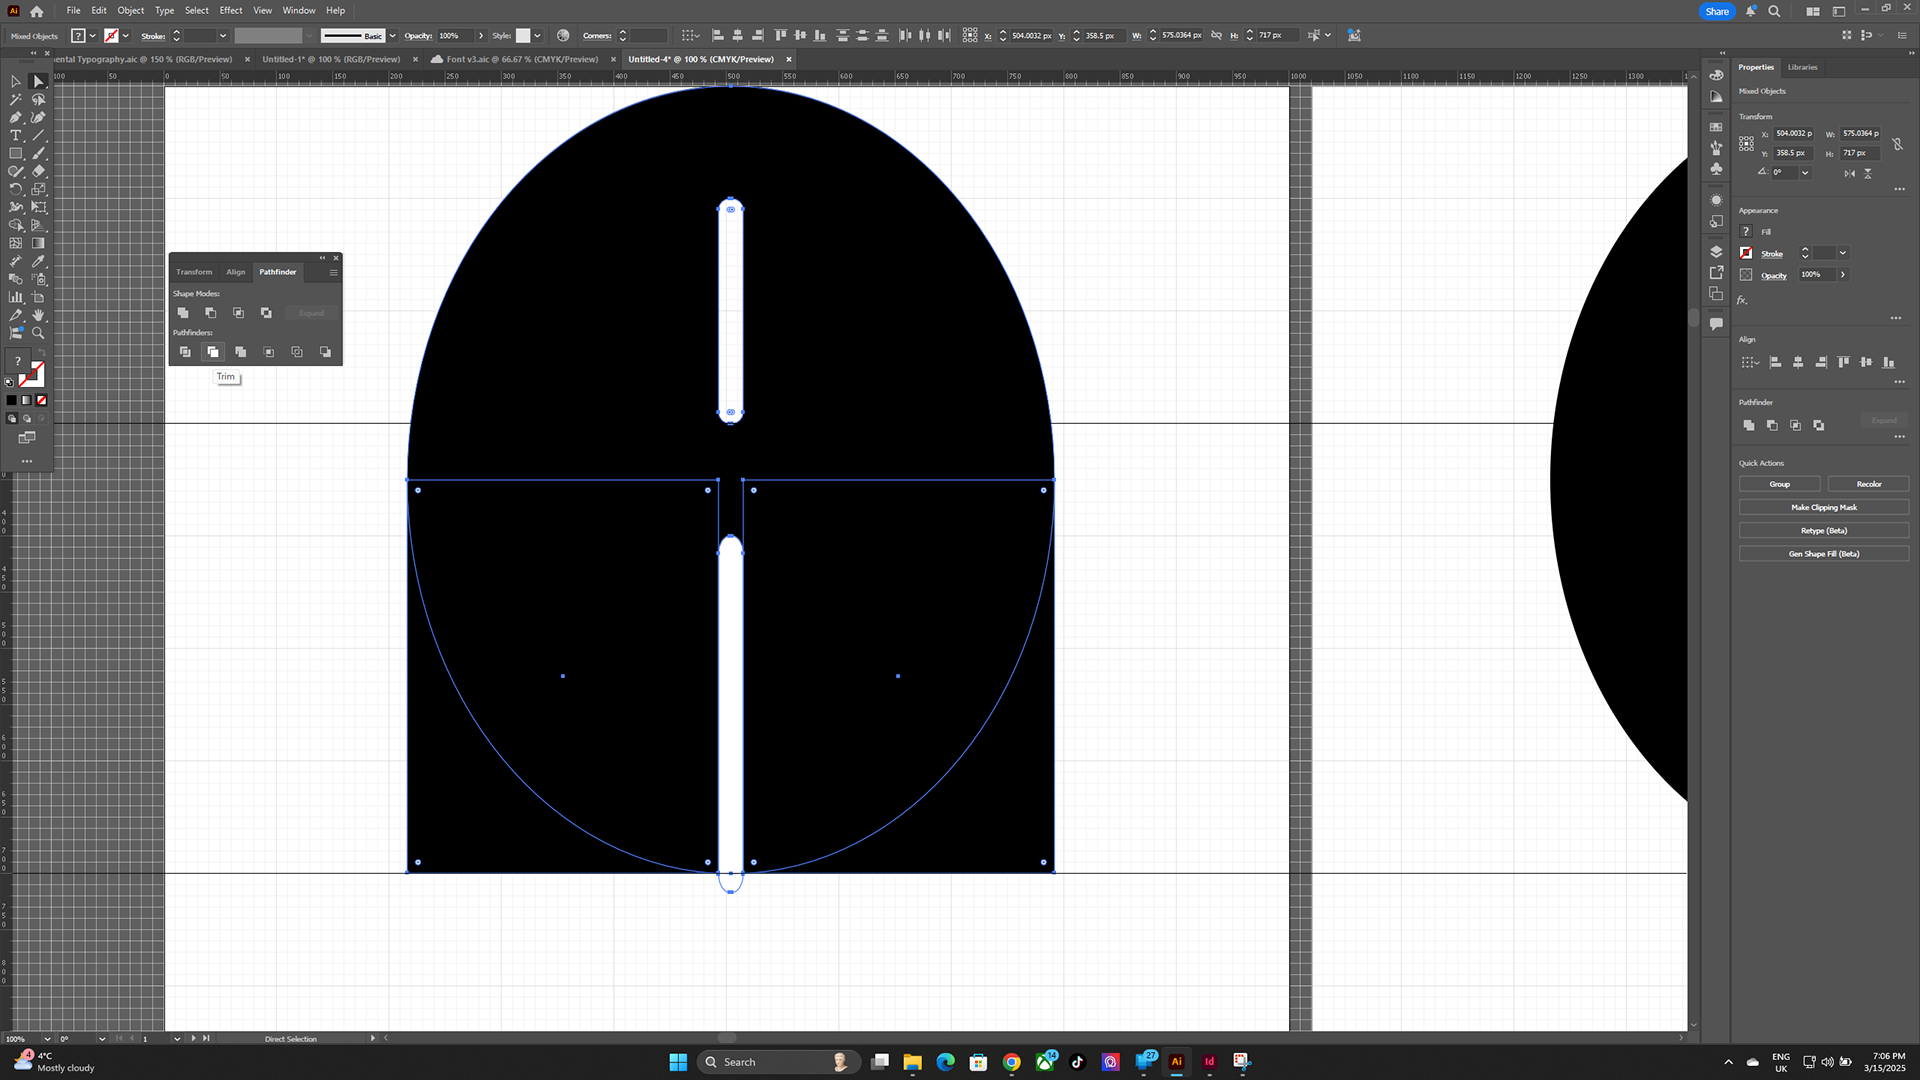Switch to the Libraries tab
This screenshot has height=1080, width=1920.
(1802, 67)
